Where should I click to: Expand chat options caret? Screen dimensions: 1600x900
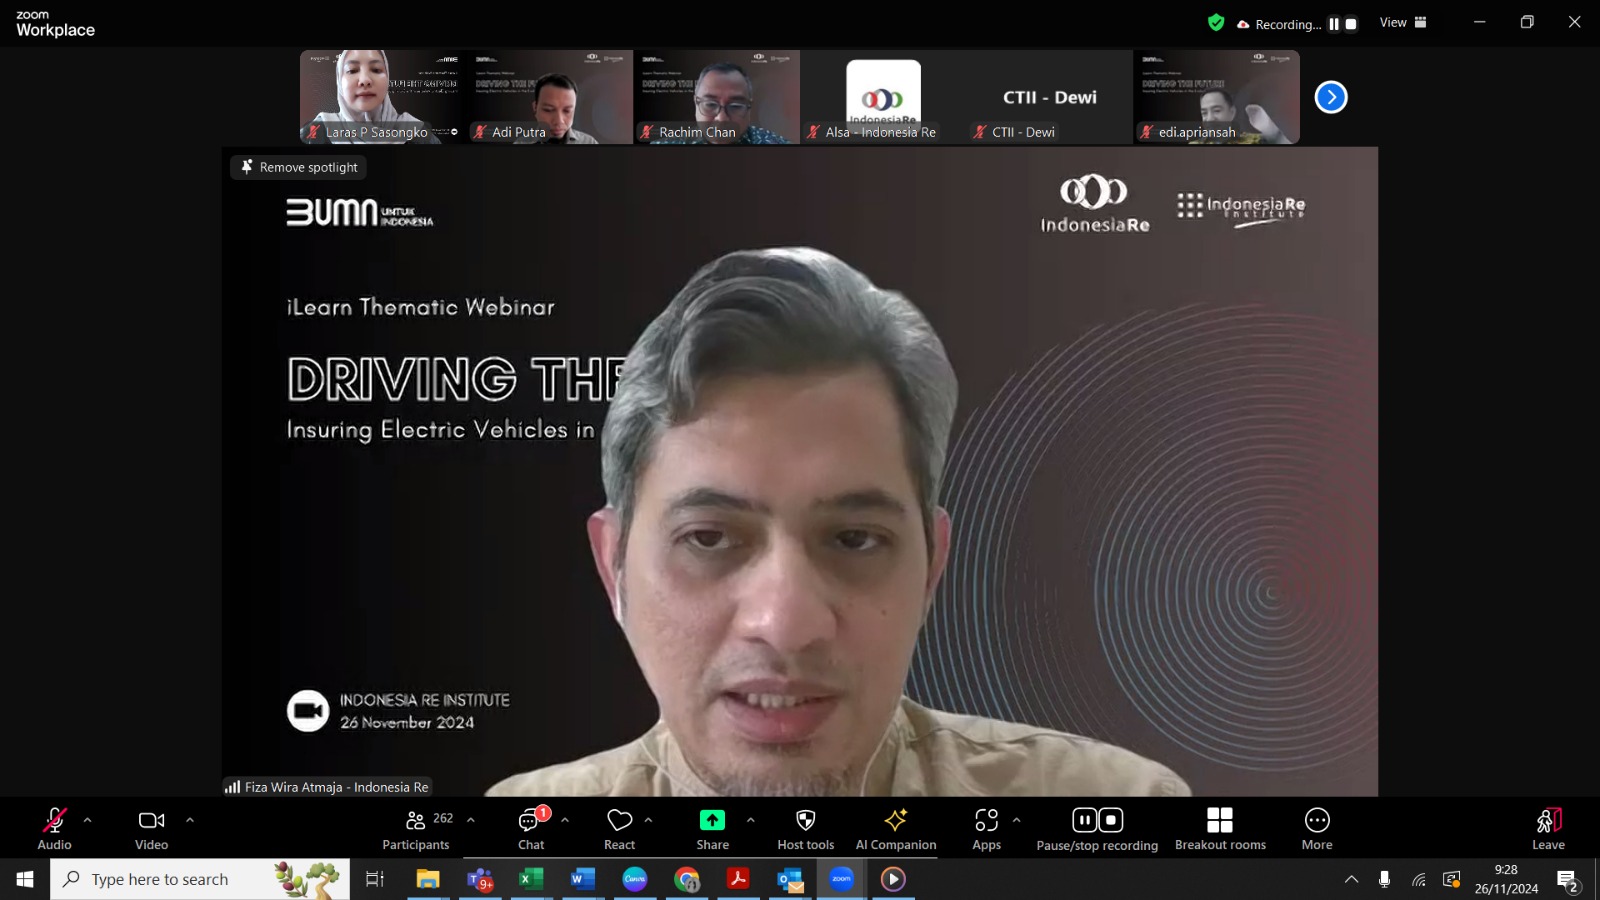[x=565, y=820]
